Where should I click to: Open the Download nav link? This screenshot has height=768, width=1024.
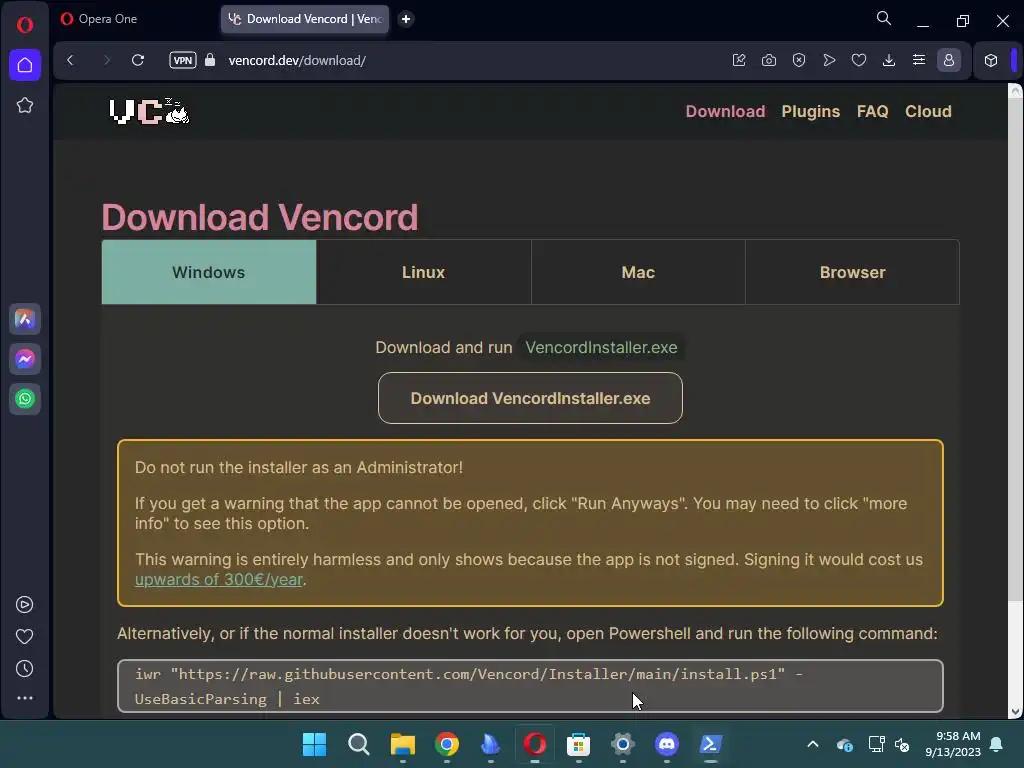coord(725,111)
